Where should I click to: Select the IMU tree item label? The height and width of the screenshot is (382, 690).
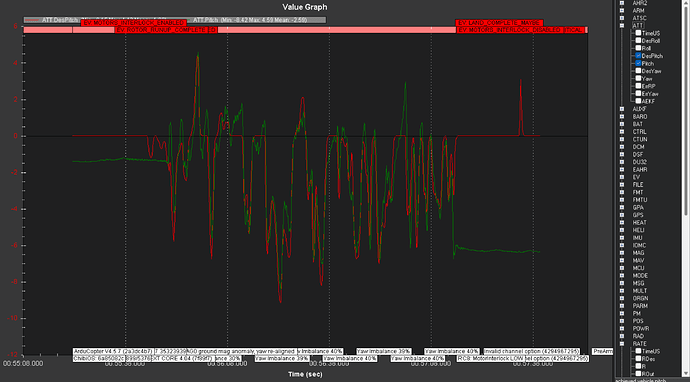pyautogui.click(x=638, y=238)
